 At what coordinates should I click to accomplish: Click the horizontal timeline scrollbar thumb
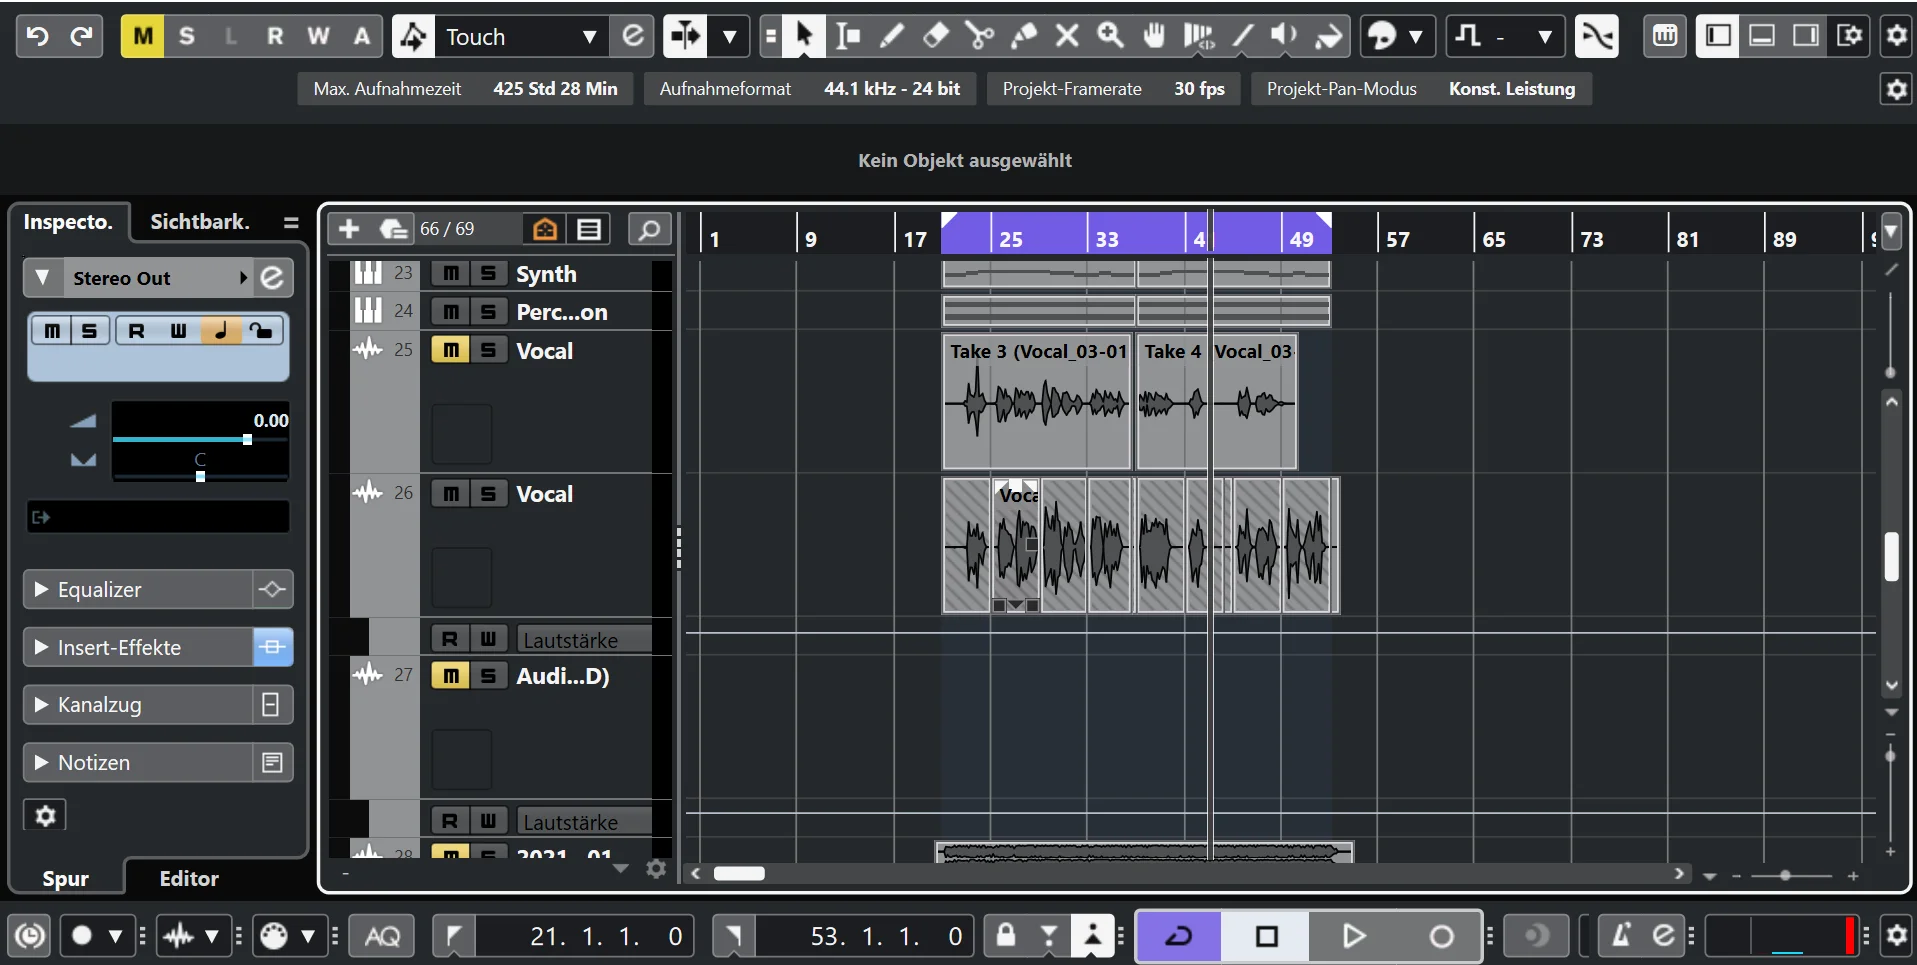[x=739, y=874]
